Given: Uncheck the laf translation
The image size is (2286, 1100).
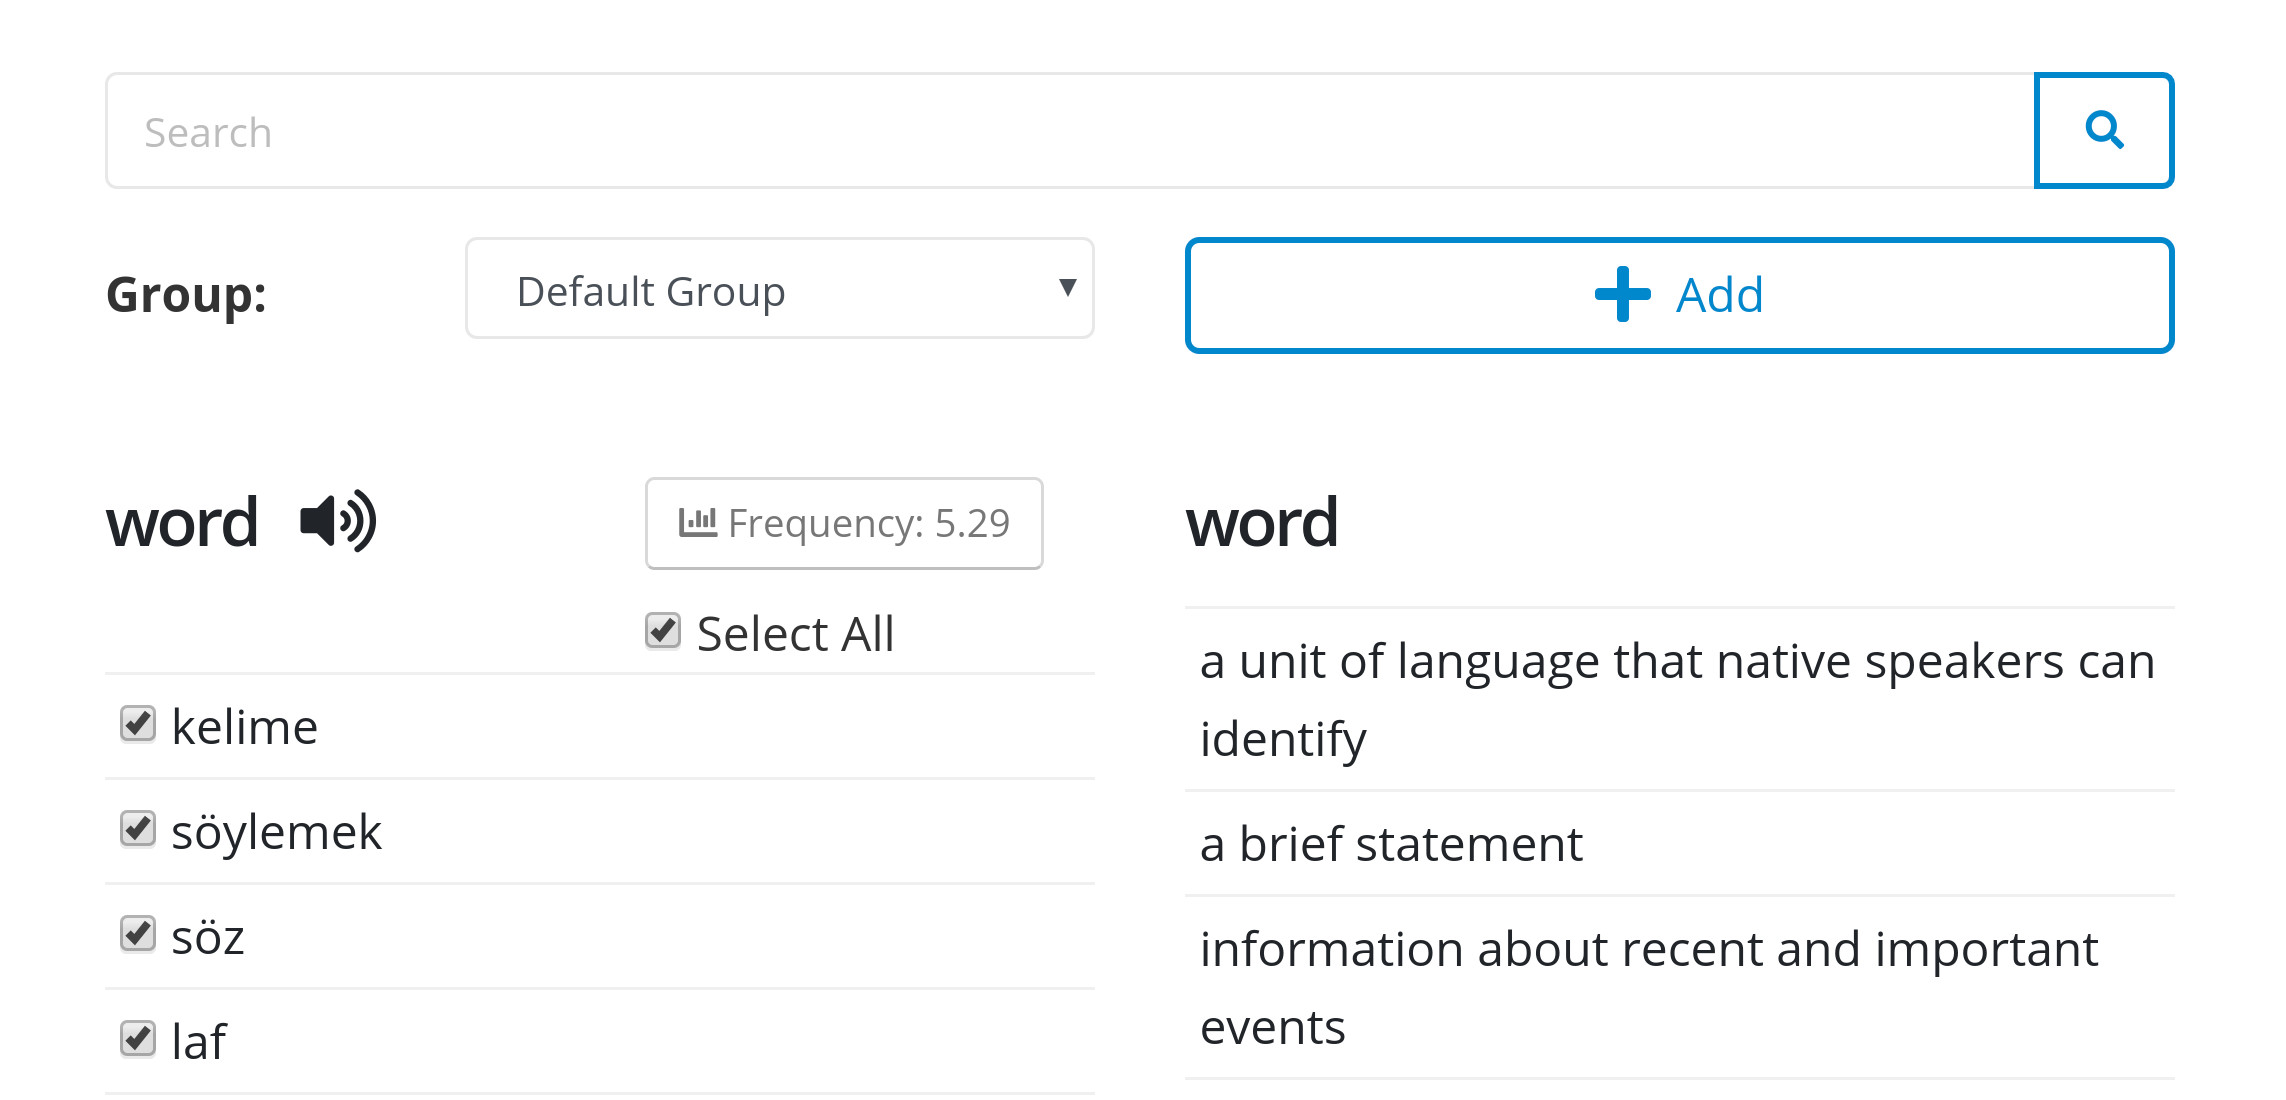Looking at the screenshot, I should (x=138, y=1039).
